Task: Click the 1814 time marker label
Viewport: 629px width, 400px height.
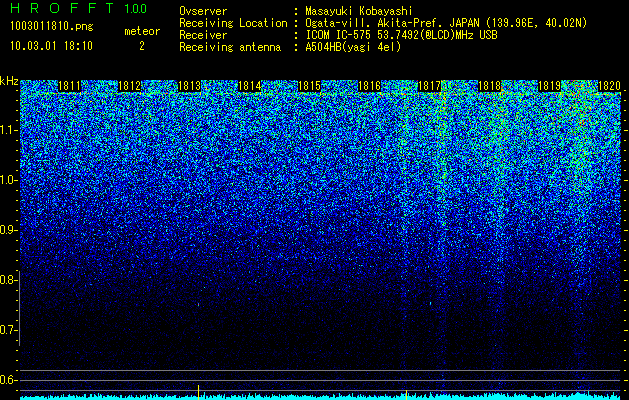Action: [250, 86]
